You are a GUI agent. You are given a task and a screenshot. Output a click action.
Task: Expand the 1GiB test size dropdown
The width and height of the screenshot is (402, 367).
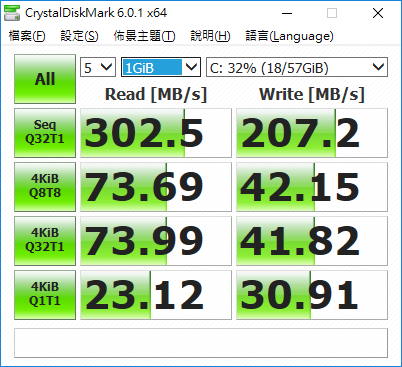[x=161, y=67]
